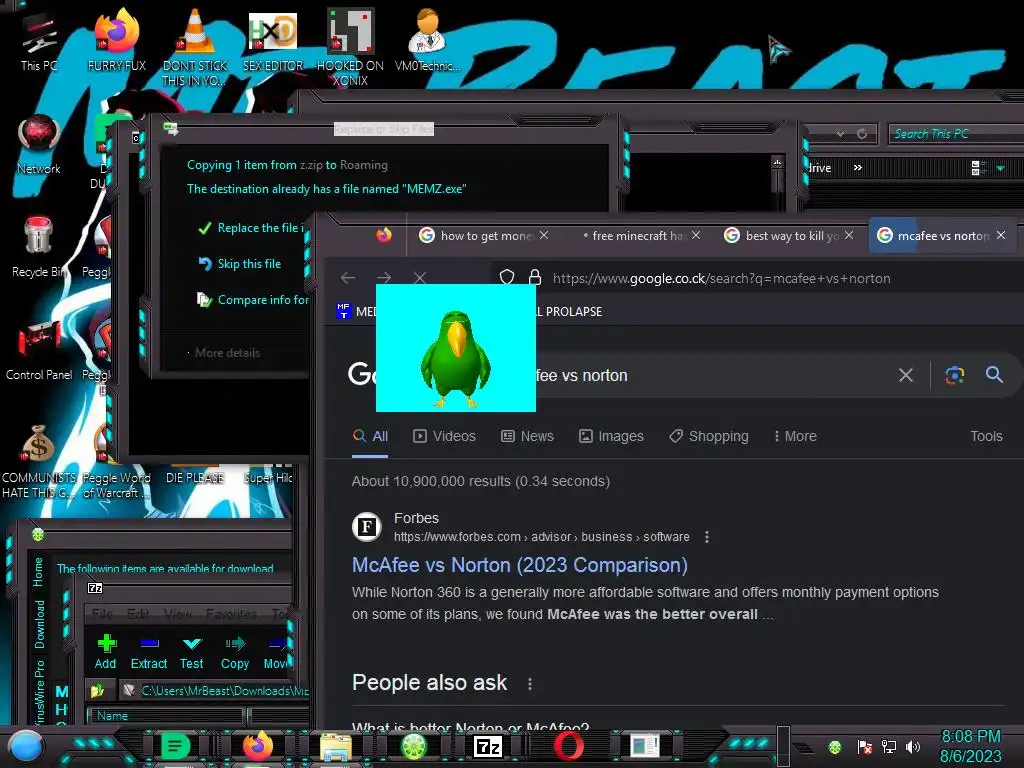Open Forbes result three-dot options
This screenshot has height=768, width=1024.
pyautogui.click(x=707, y=537)
